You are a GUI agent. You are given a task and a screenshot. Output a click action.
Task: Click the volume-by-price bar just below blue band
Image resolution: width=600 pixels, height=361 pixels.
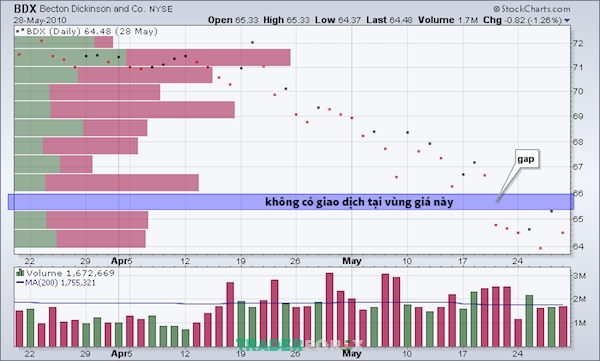pos(81,220)
